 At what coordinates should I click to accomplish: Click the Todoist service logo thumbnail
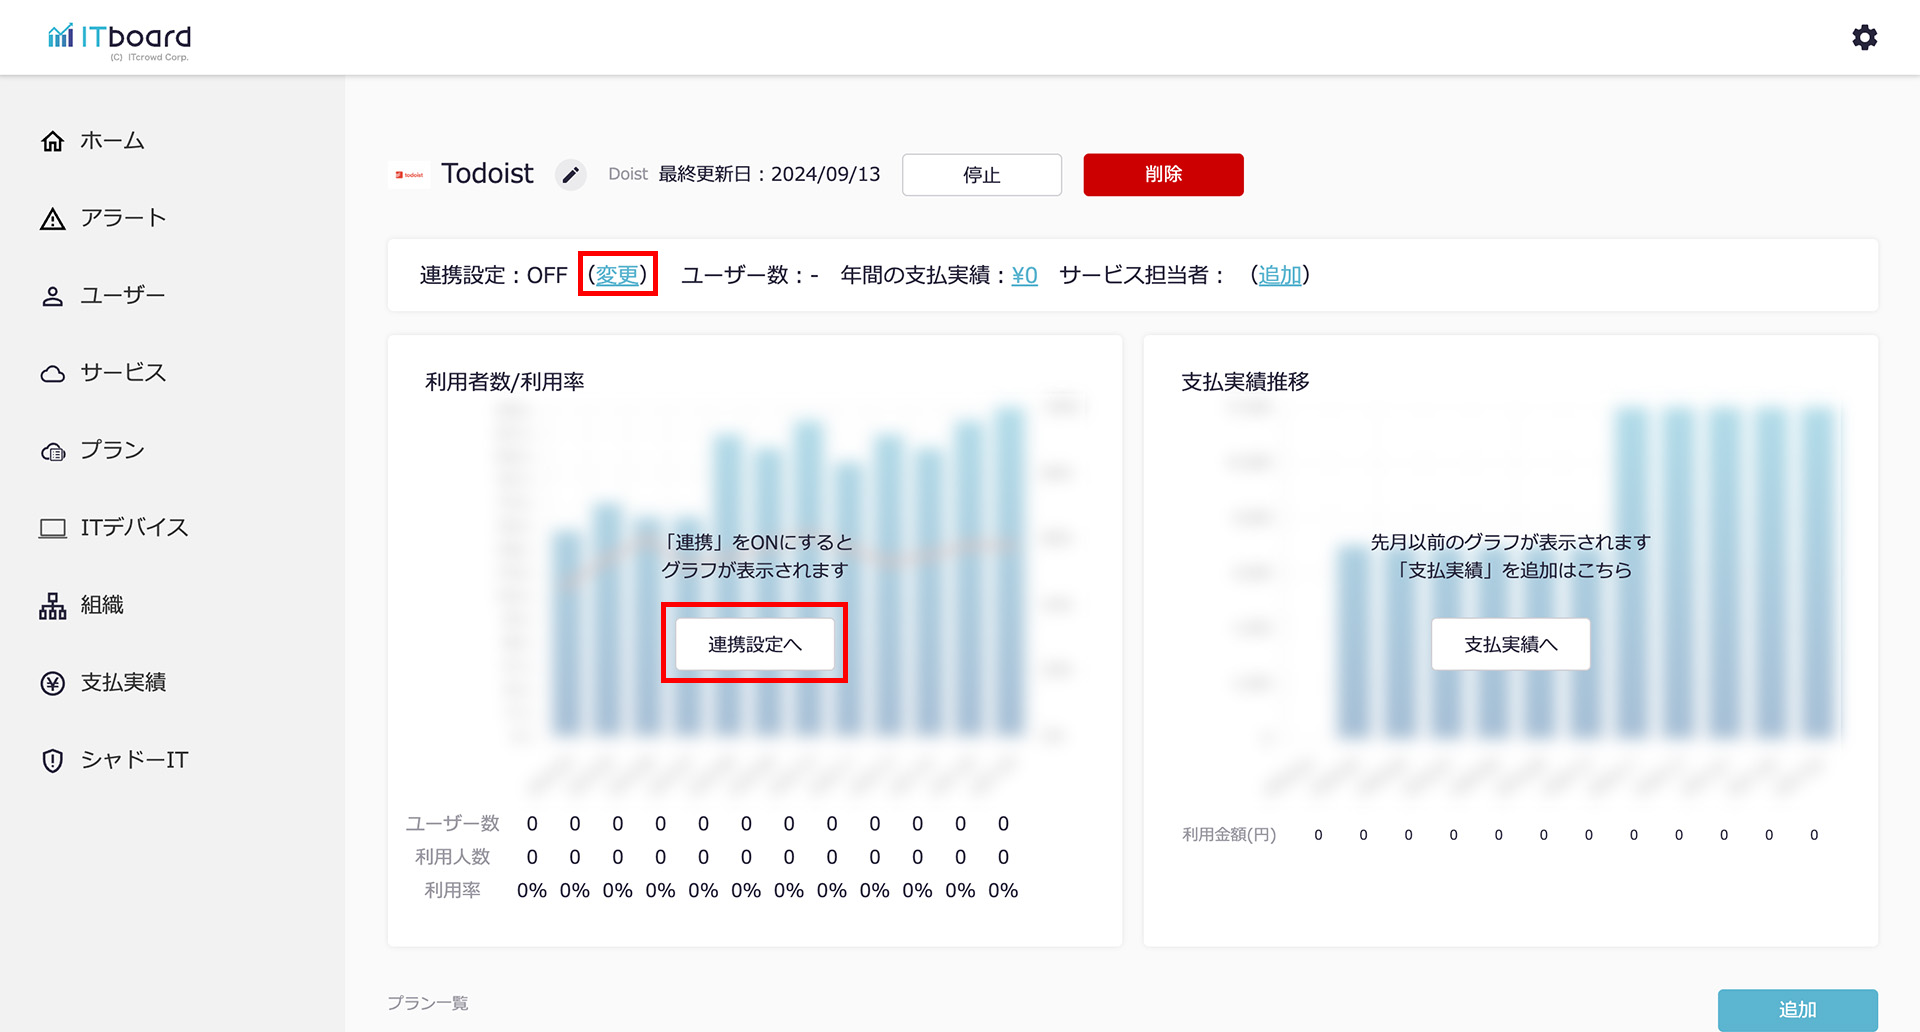click(x=409, y=175)
